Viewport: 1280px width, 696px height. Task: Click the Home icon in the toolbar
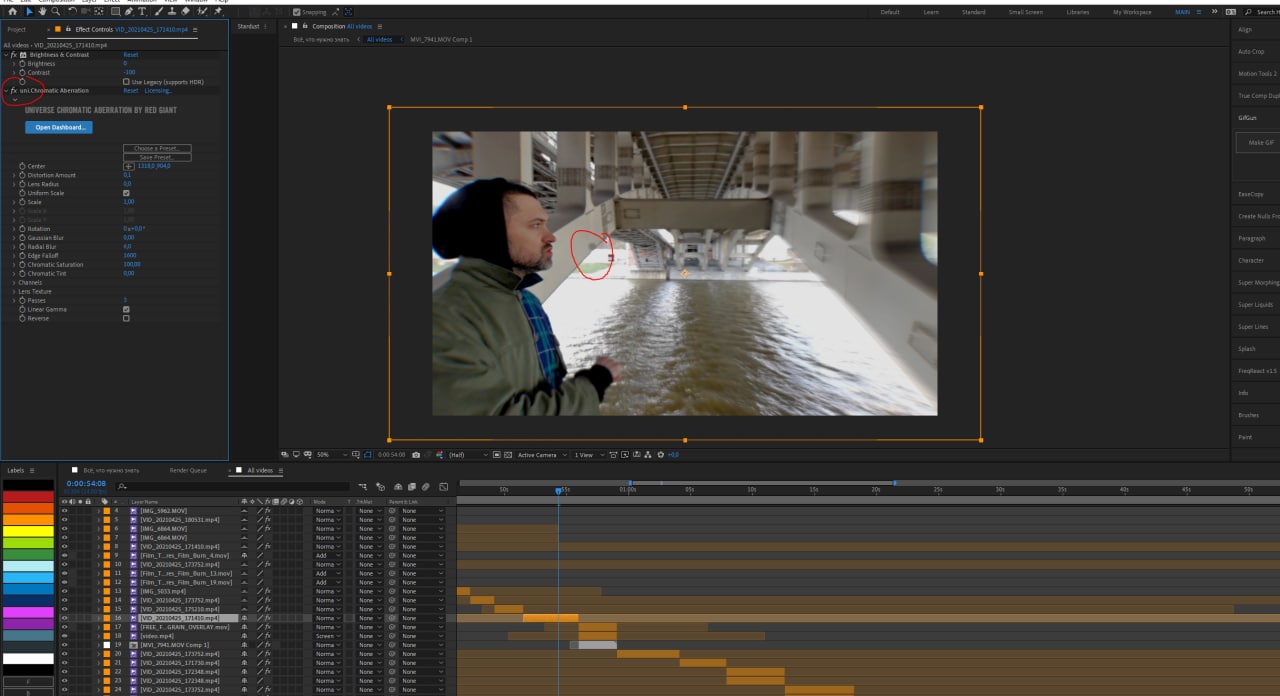coord(12,11)
